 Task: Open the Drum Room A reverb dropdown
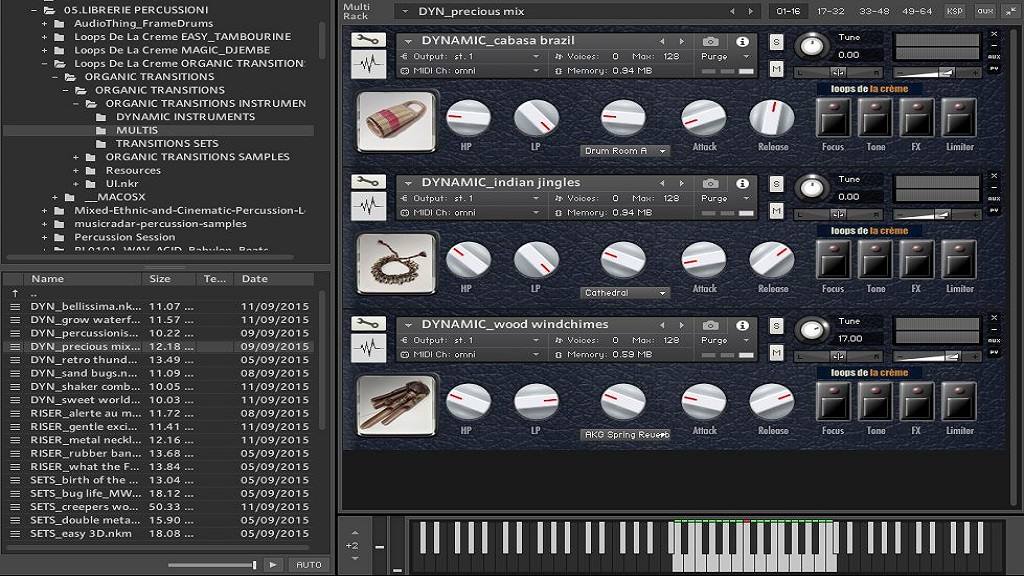pyautogui.click(x=625, y=151)
